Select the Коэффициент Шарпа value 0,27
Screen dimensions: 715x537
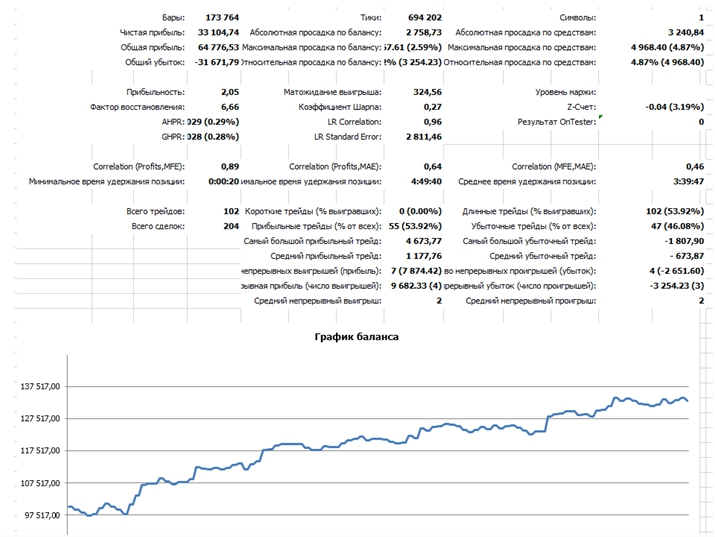coord(432,105)
